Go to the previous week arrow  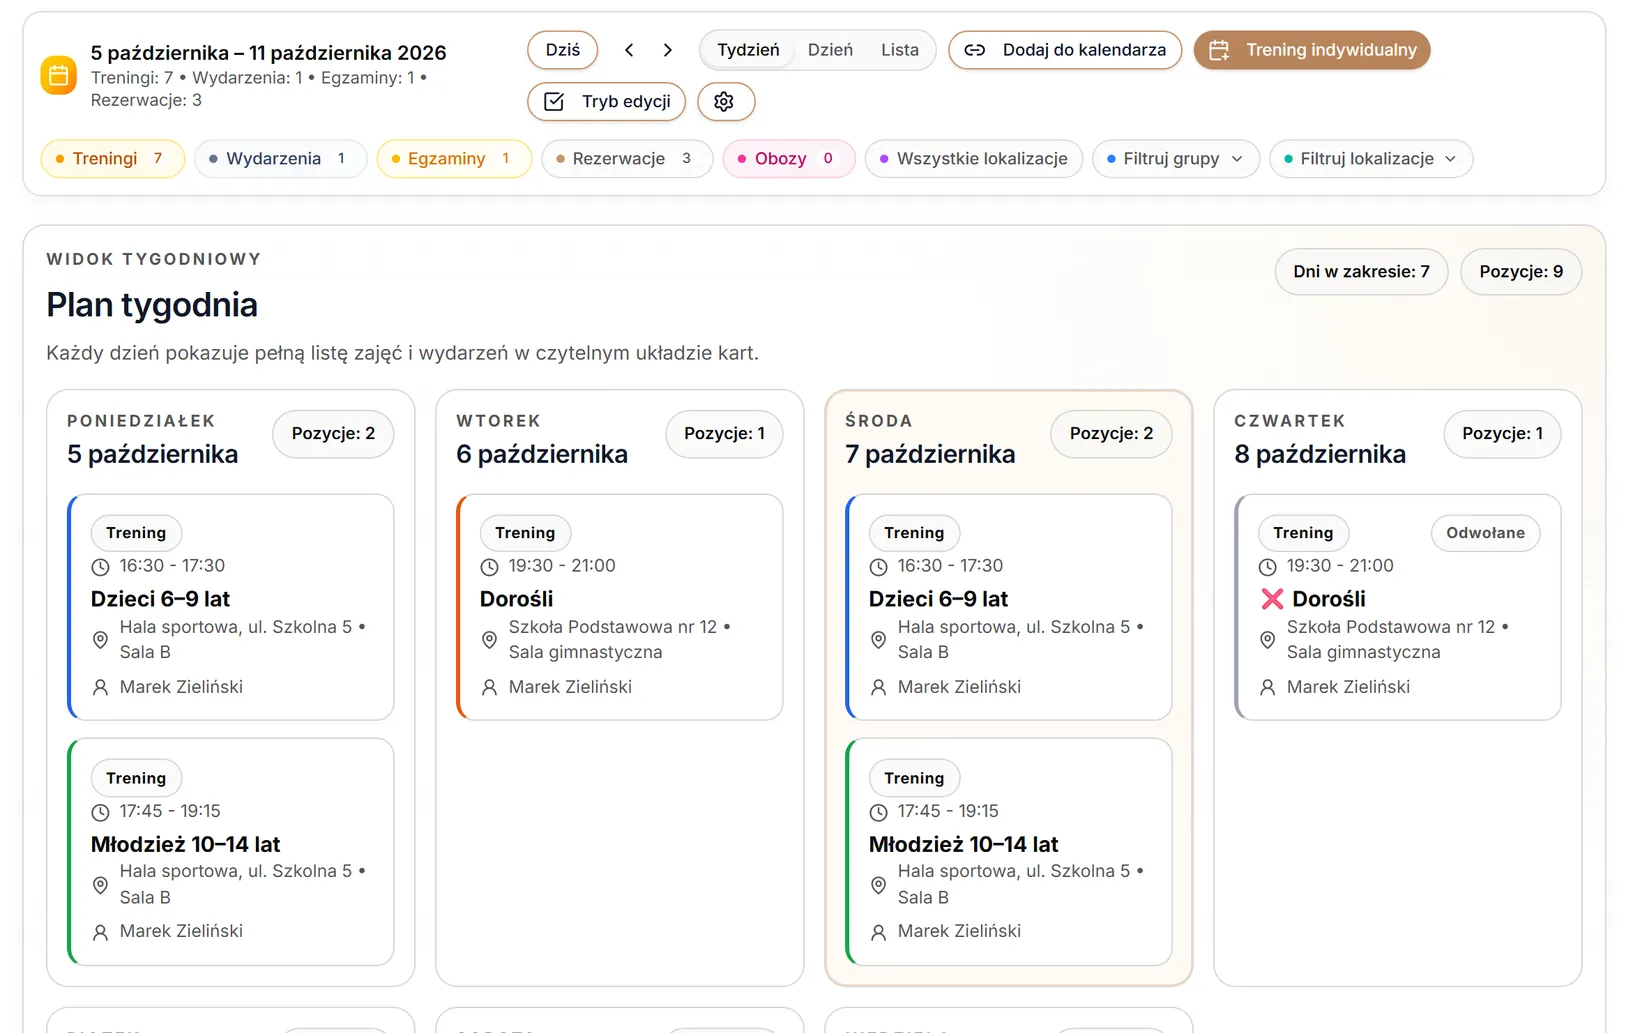coord(629,50)
